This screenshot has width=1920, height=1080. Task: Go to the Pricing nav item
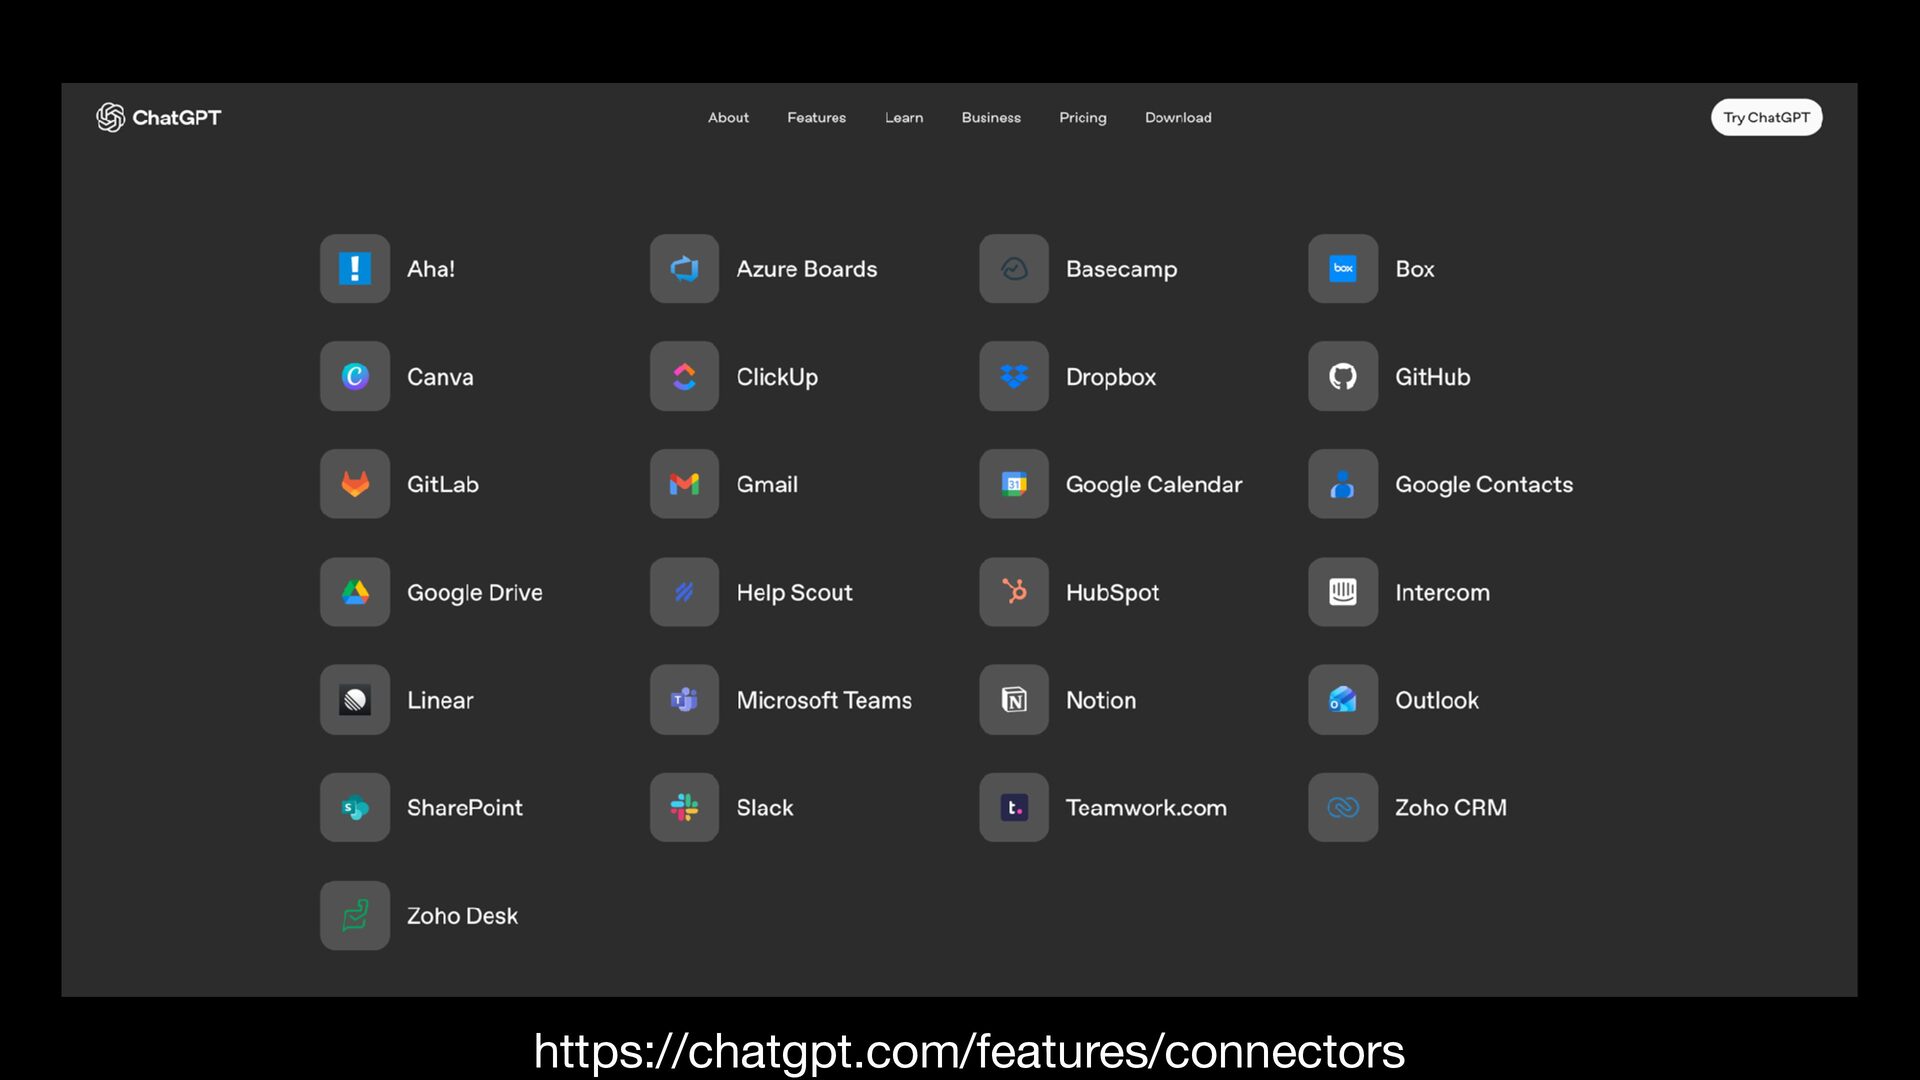click(x=1082, y=118)
